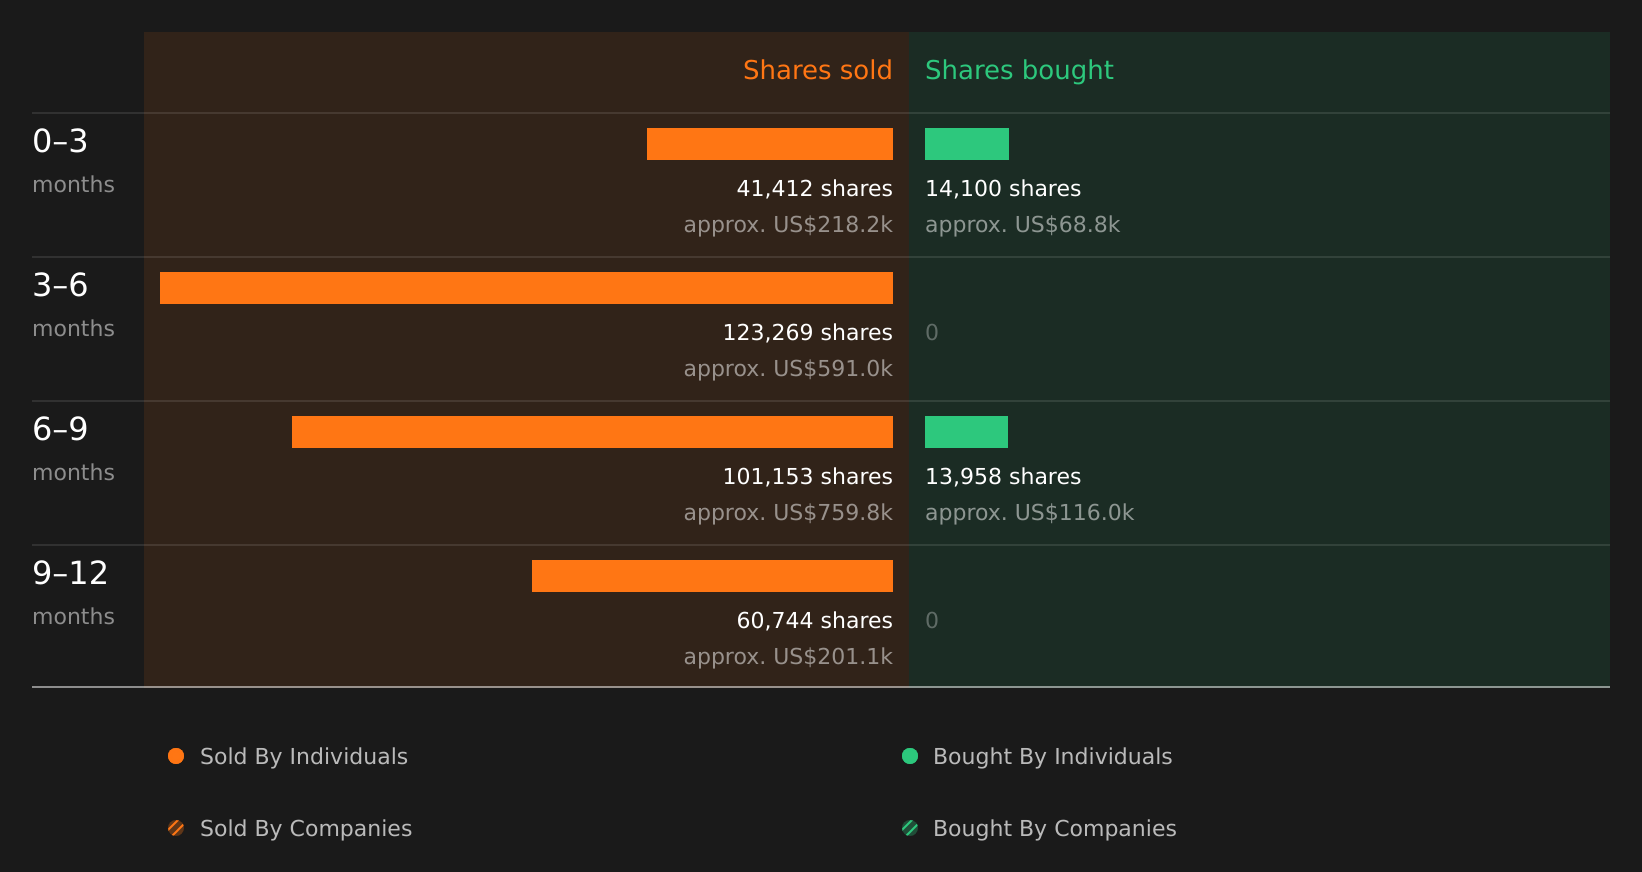Select the approx. US$218.2k amount
The height and width of the screenshot is (872, 1642).
click(x=788, y=225)
